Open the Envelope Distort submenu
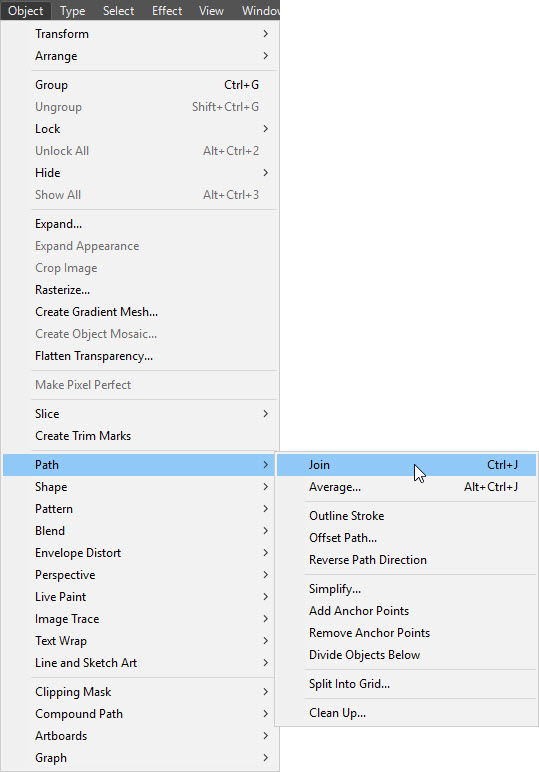The height and width of the screenshot is (772, 539). [x=140, y=553]
